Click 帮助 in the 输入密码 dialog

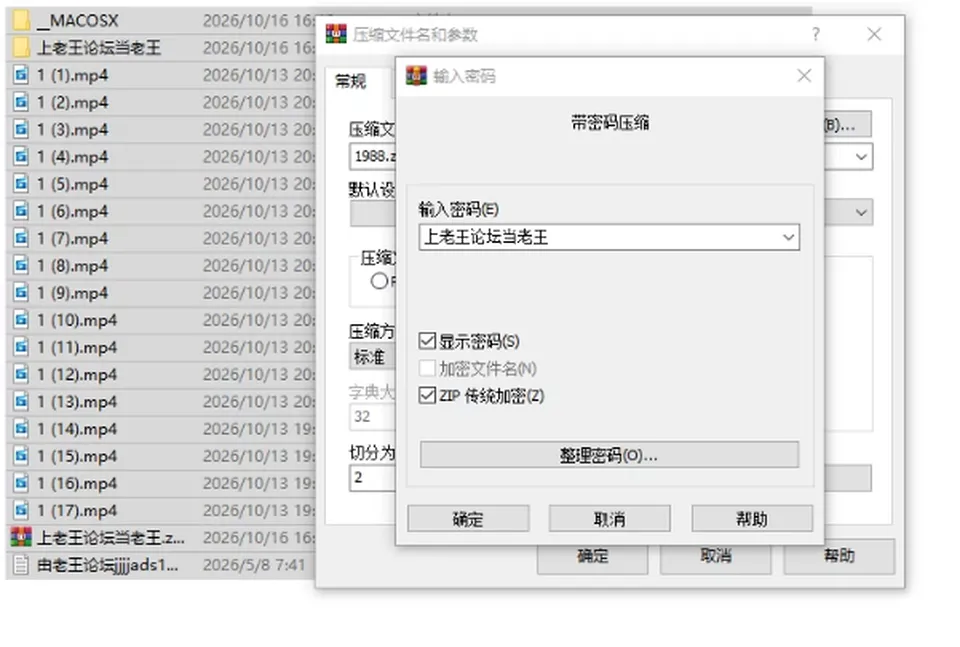tap(752, 519)
